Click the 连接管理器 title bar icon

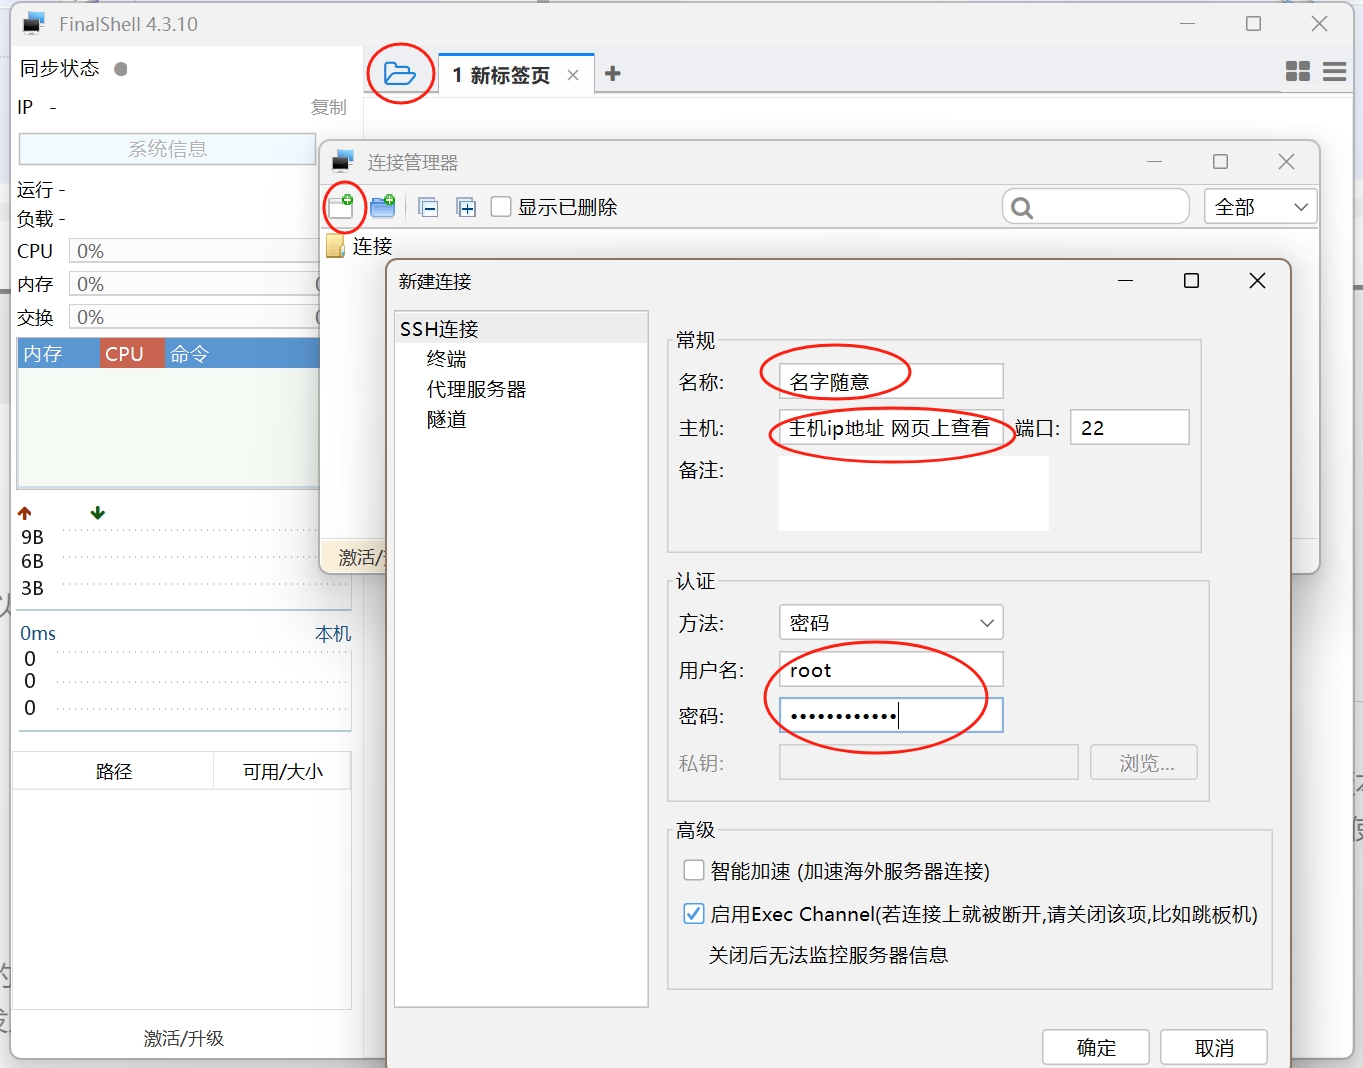(343, 162)
